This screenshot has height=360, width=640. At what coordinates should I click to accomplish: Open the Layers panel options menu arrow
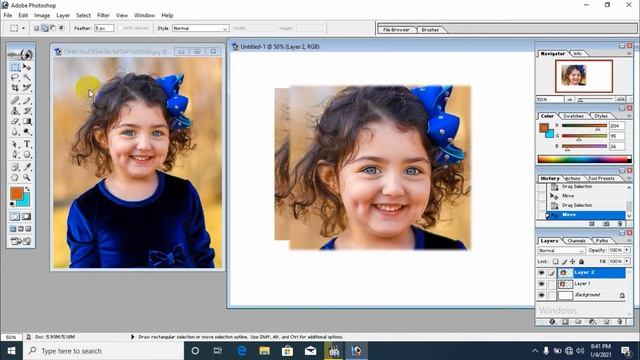(629, 241)
